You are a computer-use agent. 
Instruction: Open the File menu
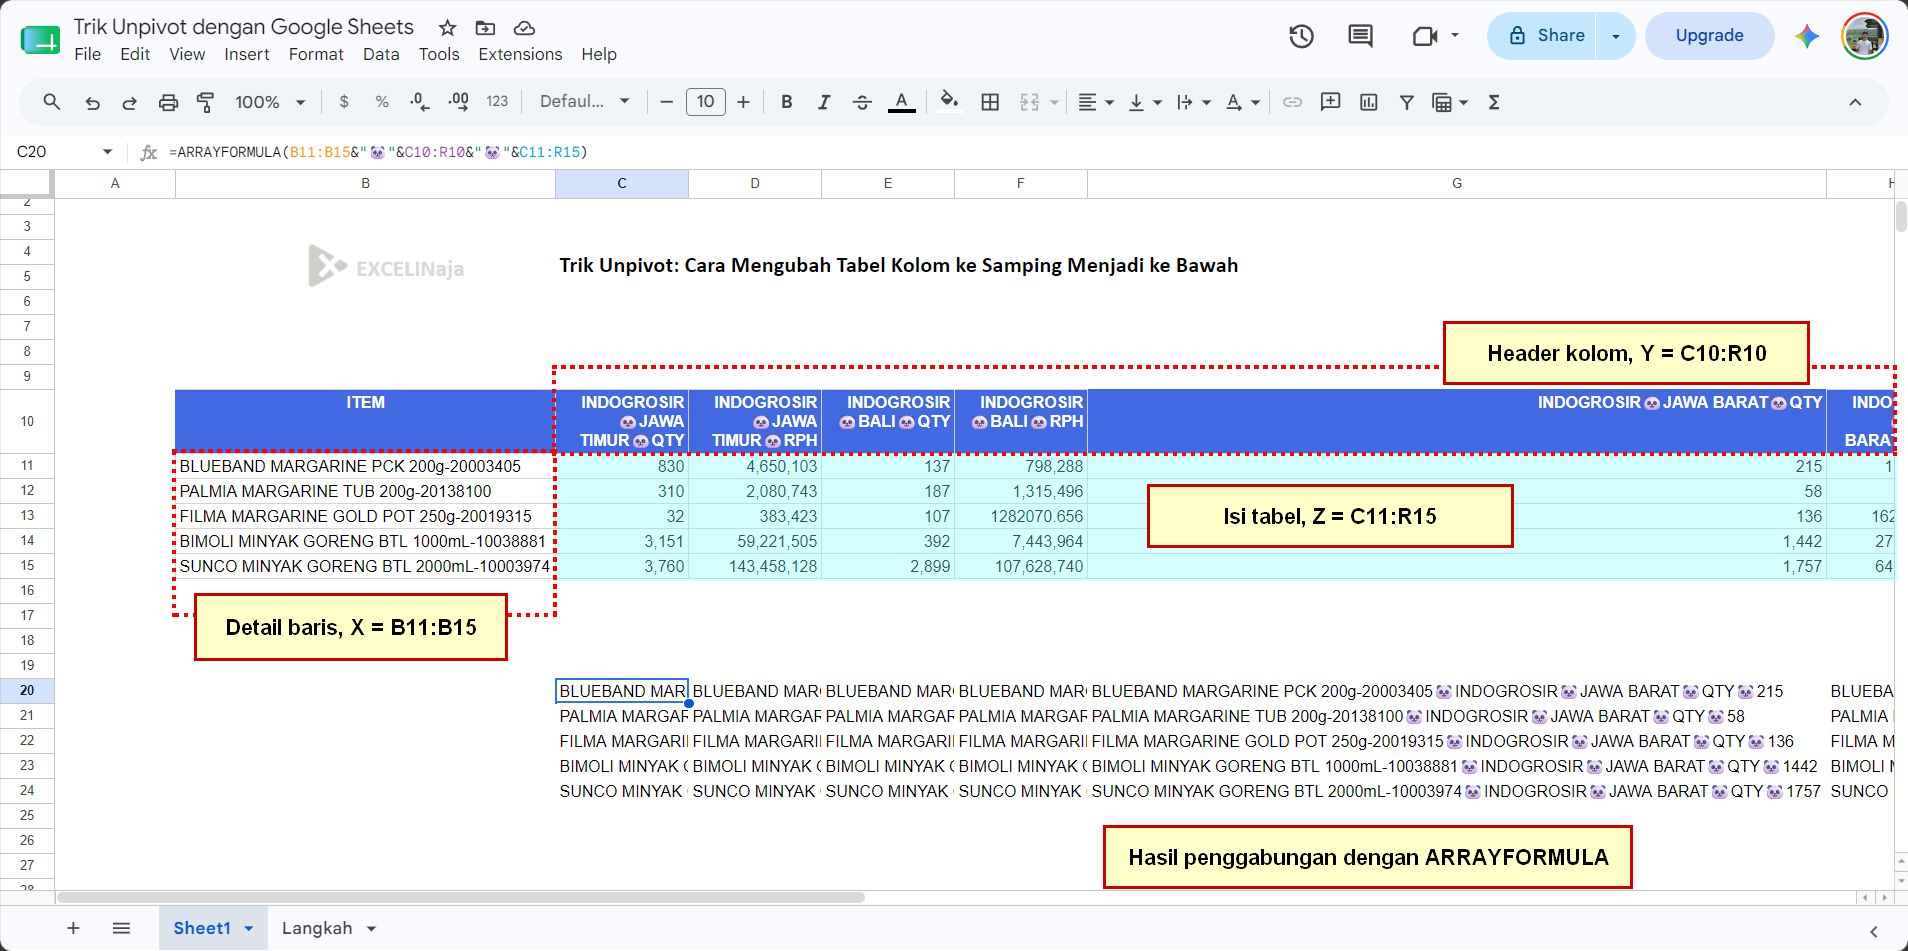pyautogui.click(x=87, y=54)
